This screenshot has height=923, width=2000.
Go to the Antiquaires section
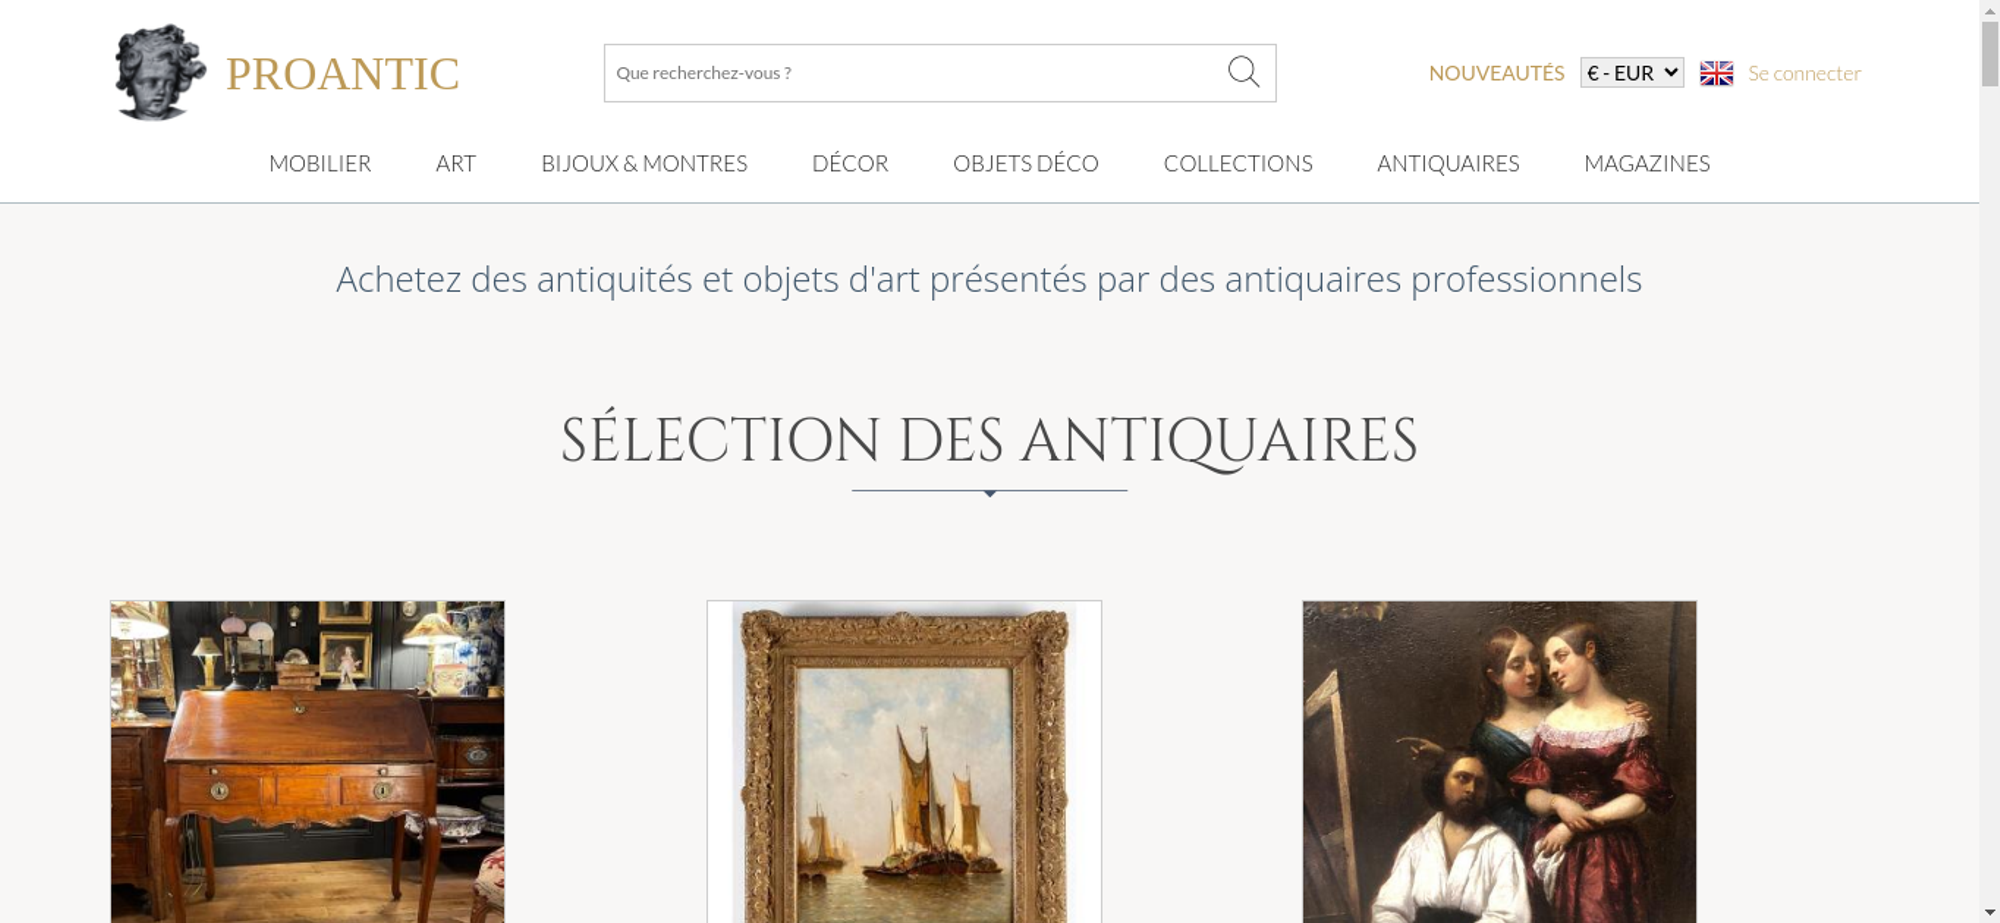[x=1448, y=163]
